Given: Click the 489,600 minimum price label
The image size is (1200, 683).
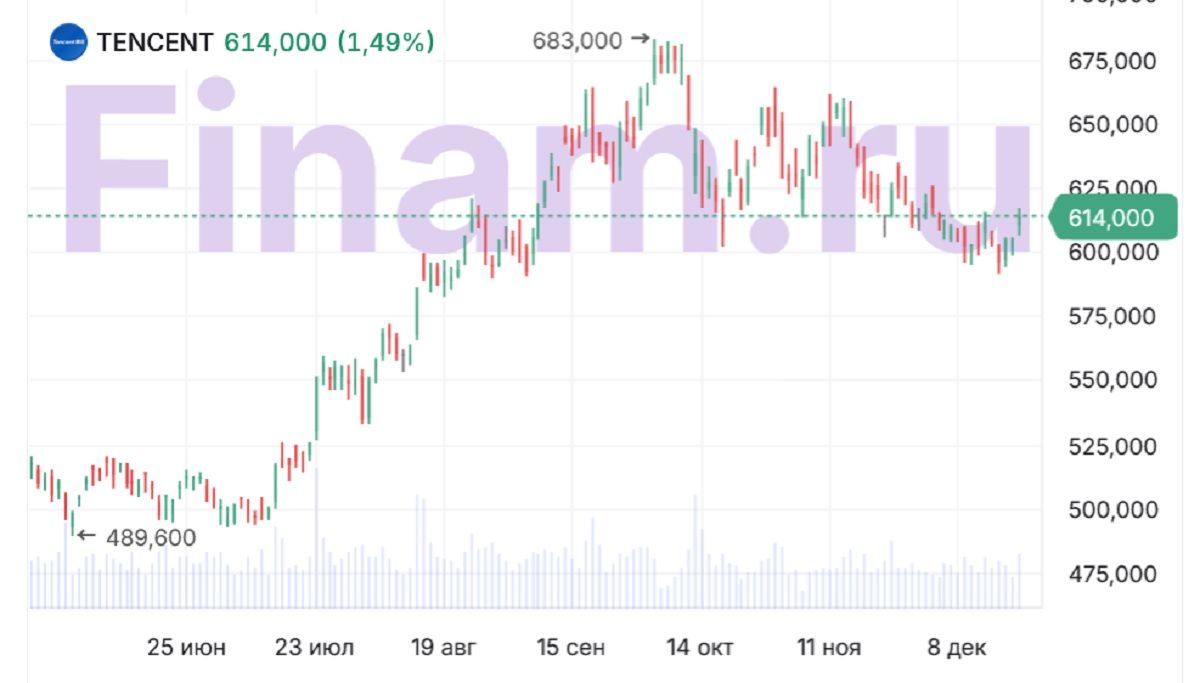Looking at the screenshot, I should 149,538.
